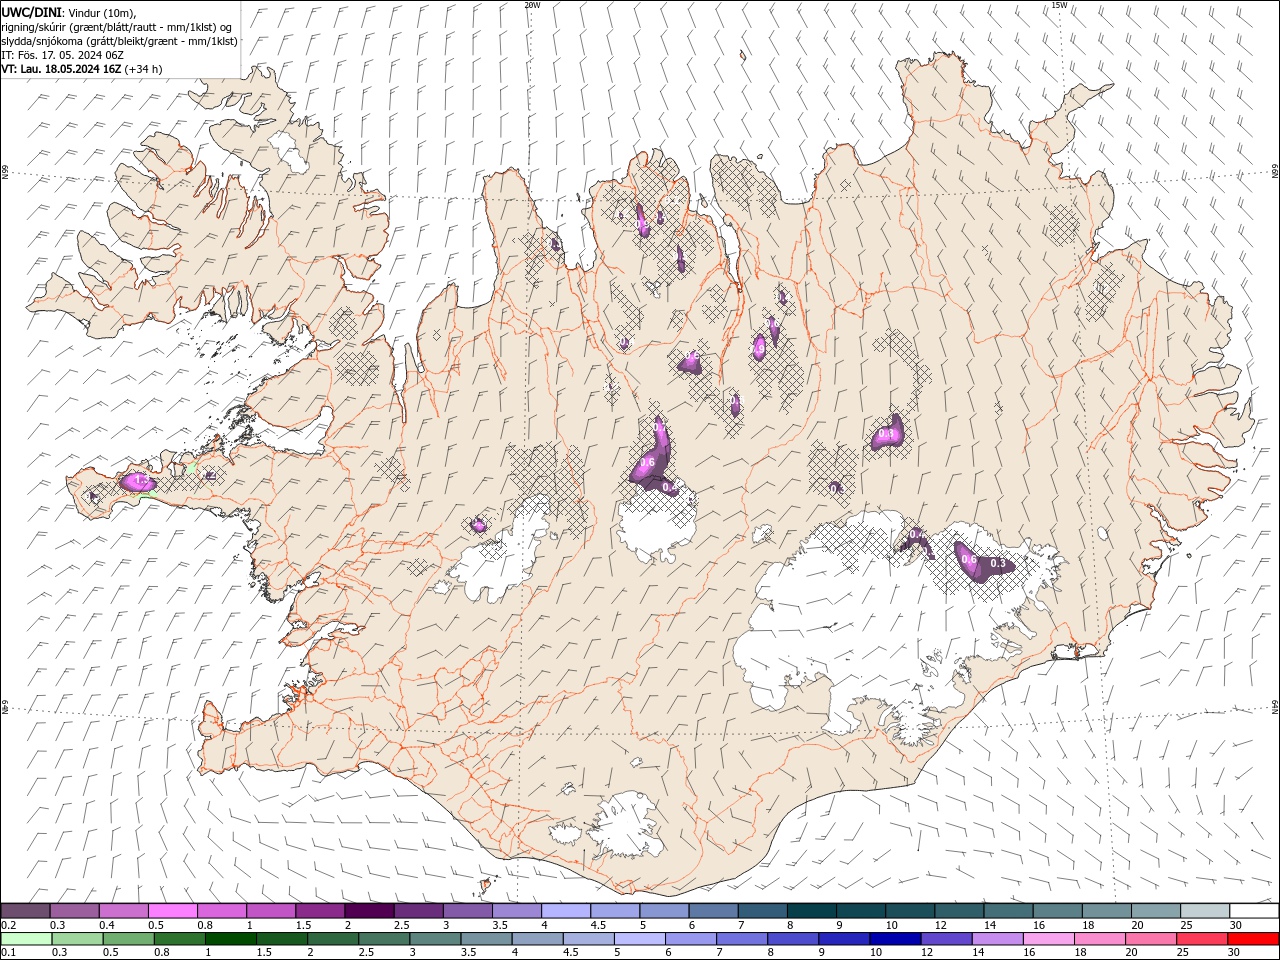The width and height of the screenshot is (1280, 960).
Task: Click upper legend swatch between 1 and 1.5
Action: point(271,911)
